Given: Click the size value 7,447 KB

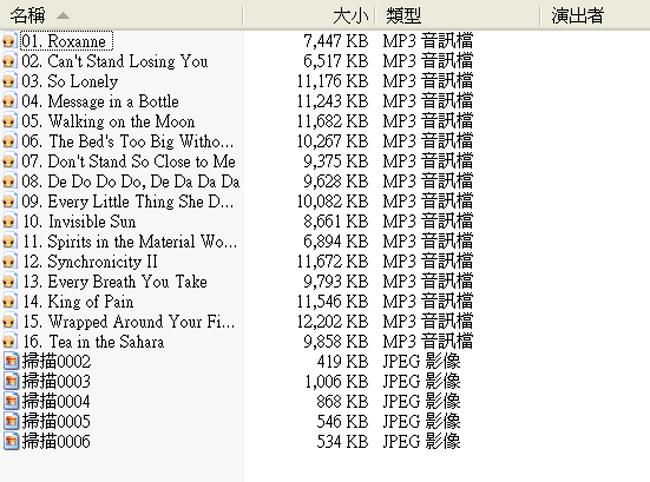Looking at the screenshot, I should pyautogui.click(x=336, y=41).
